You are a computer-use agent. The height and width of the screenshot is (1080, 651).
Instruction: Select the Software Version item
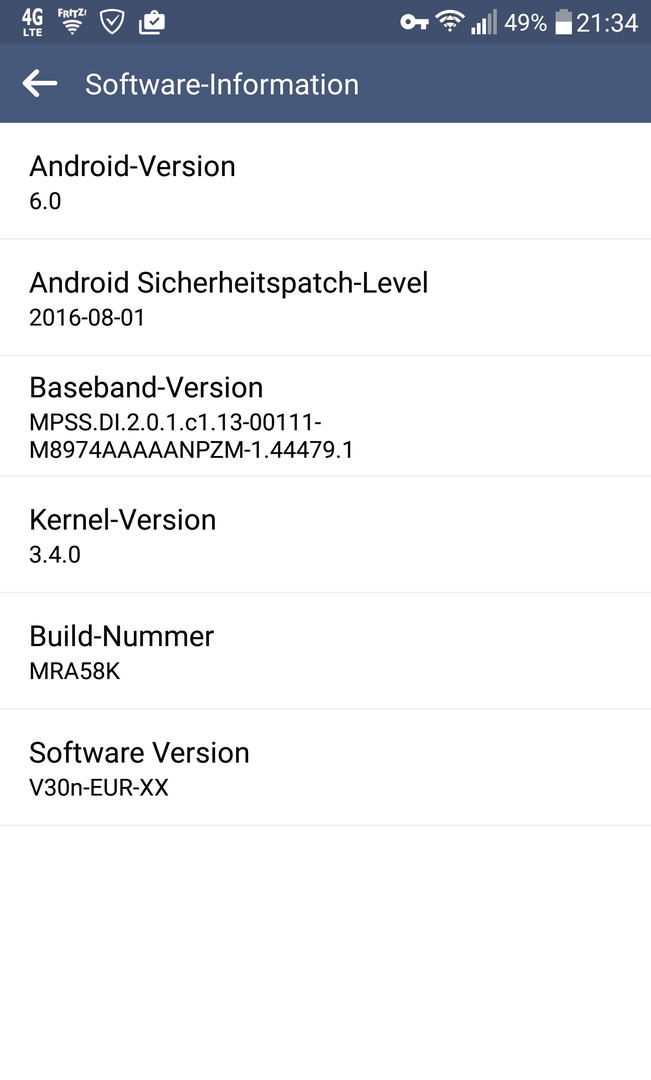(x=325, y=767)
